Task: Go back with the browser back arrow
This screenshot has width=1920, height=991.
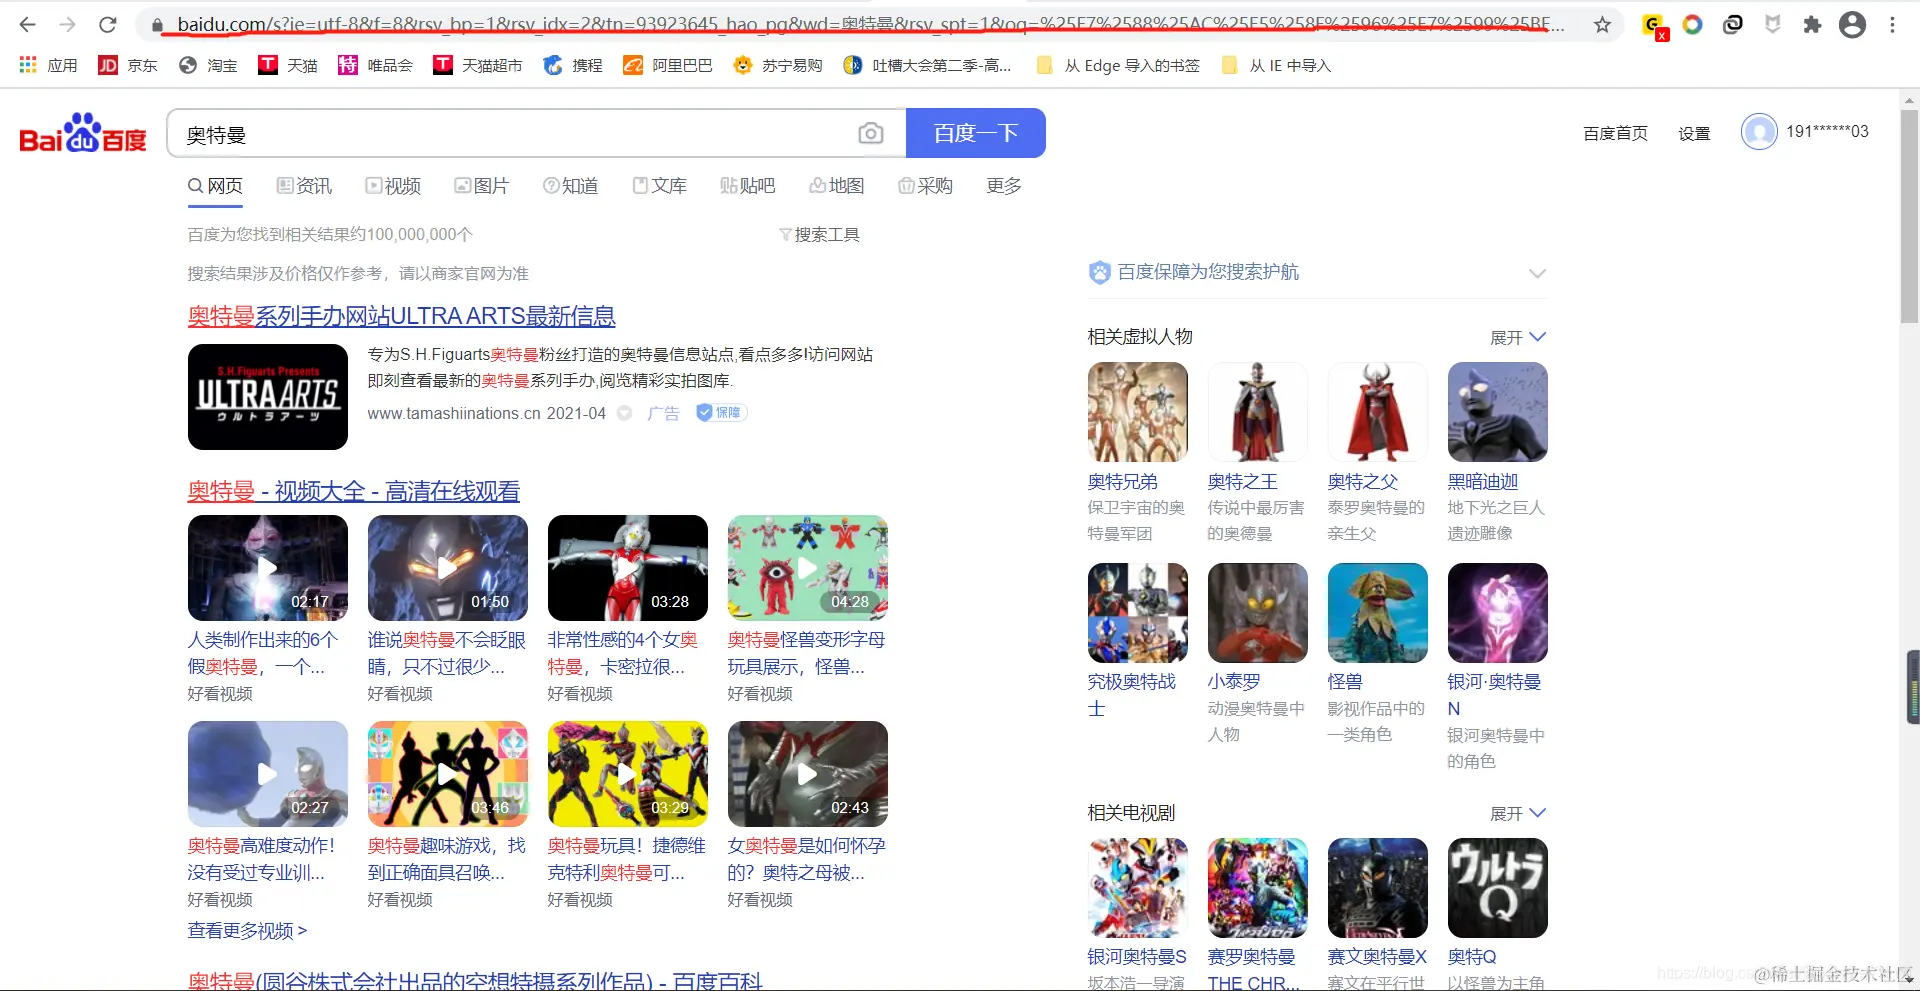Action: [x=27, y=25]
